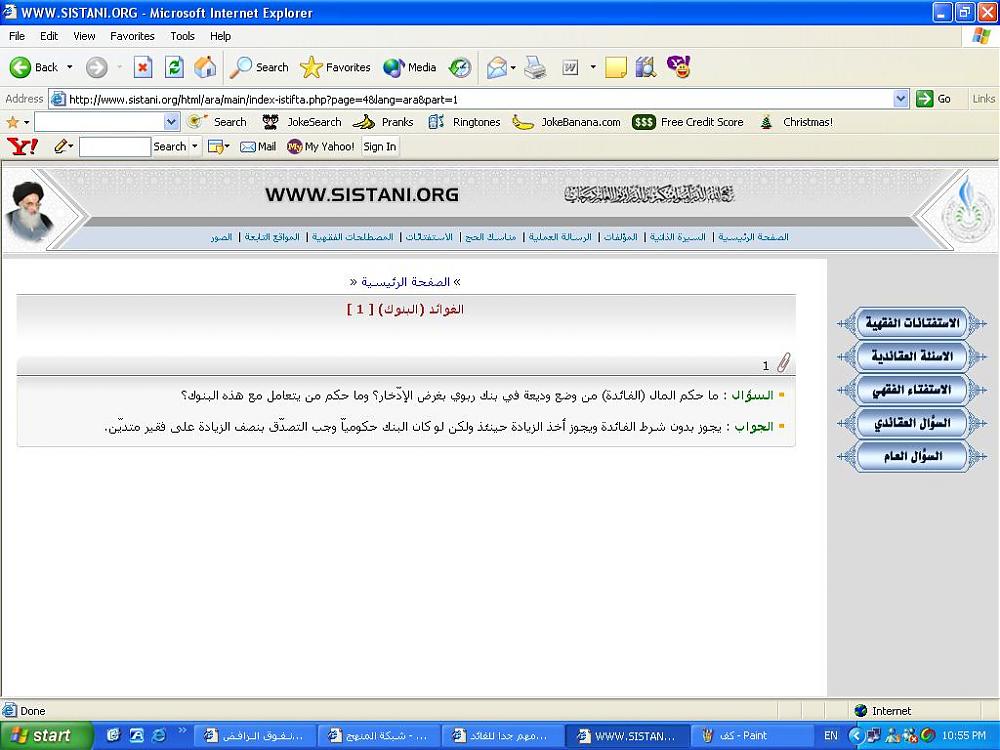Click the Ringtones toolbar button
1000x750 pixels.
point(464,122)
